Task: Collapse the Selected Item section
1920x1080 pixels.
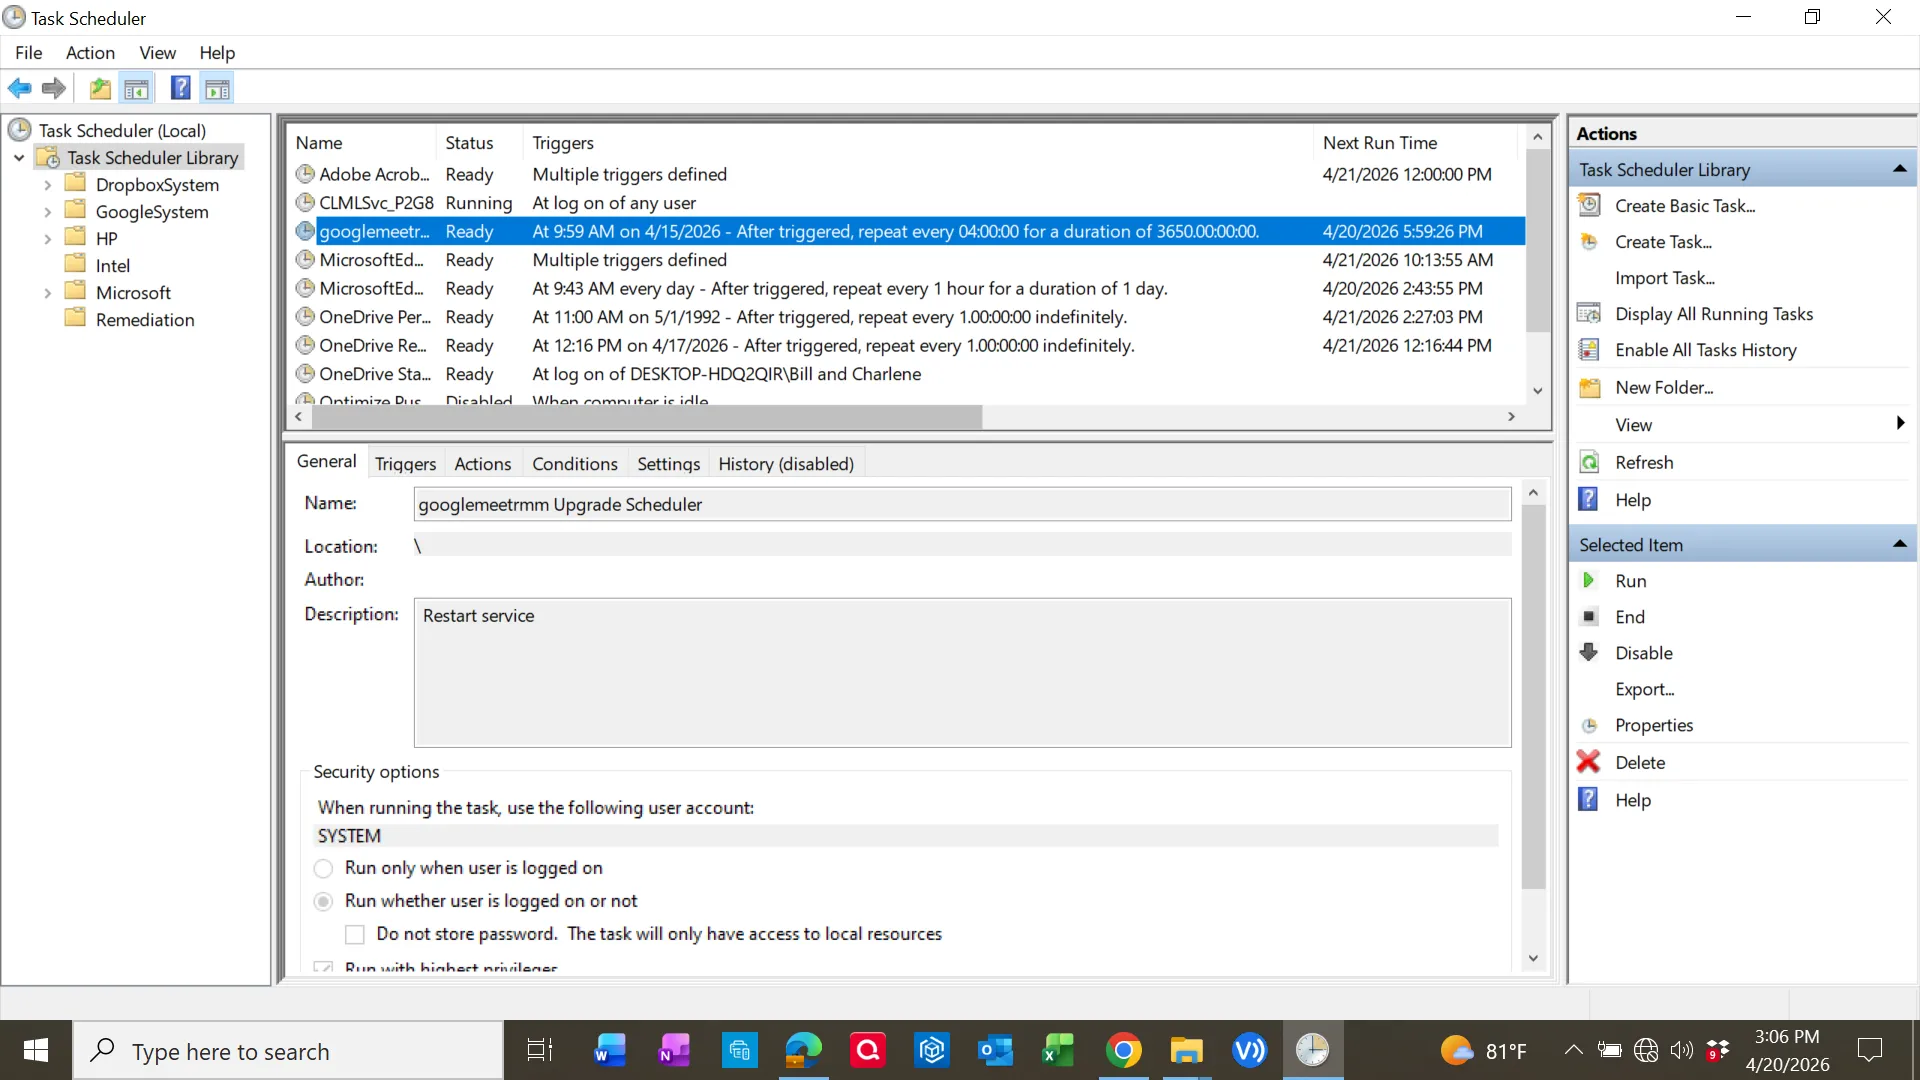Action: (1898, 544)
